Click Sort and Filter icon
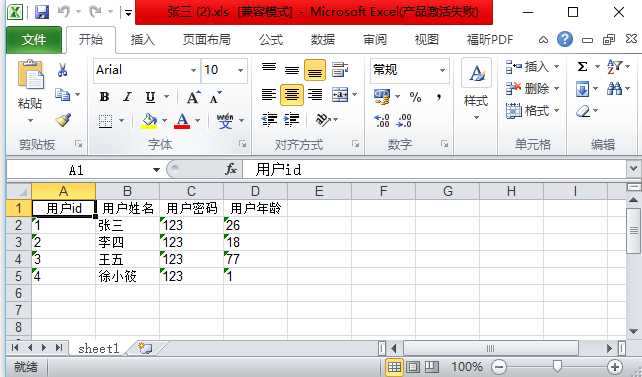Viewport: 642px width, 377px height. [614, 66]
